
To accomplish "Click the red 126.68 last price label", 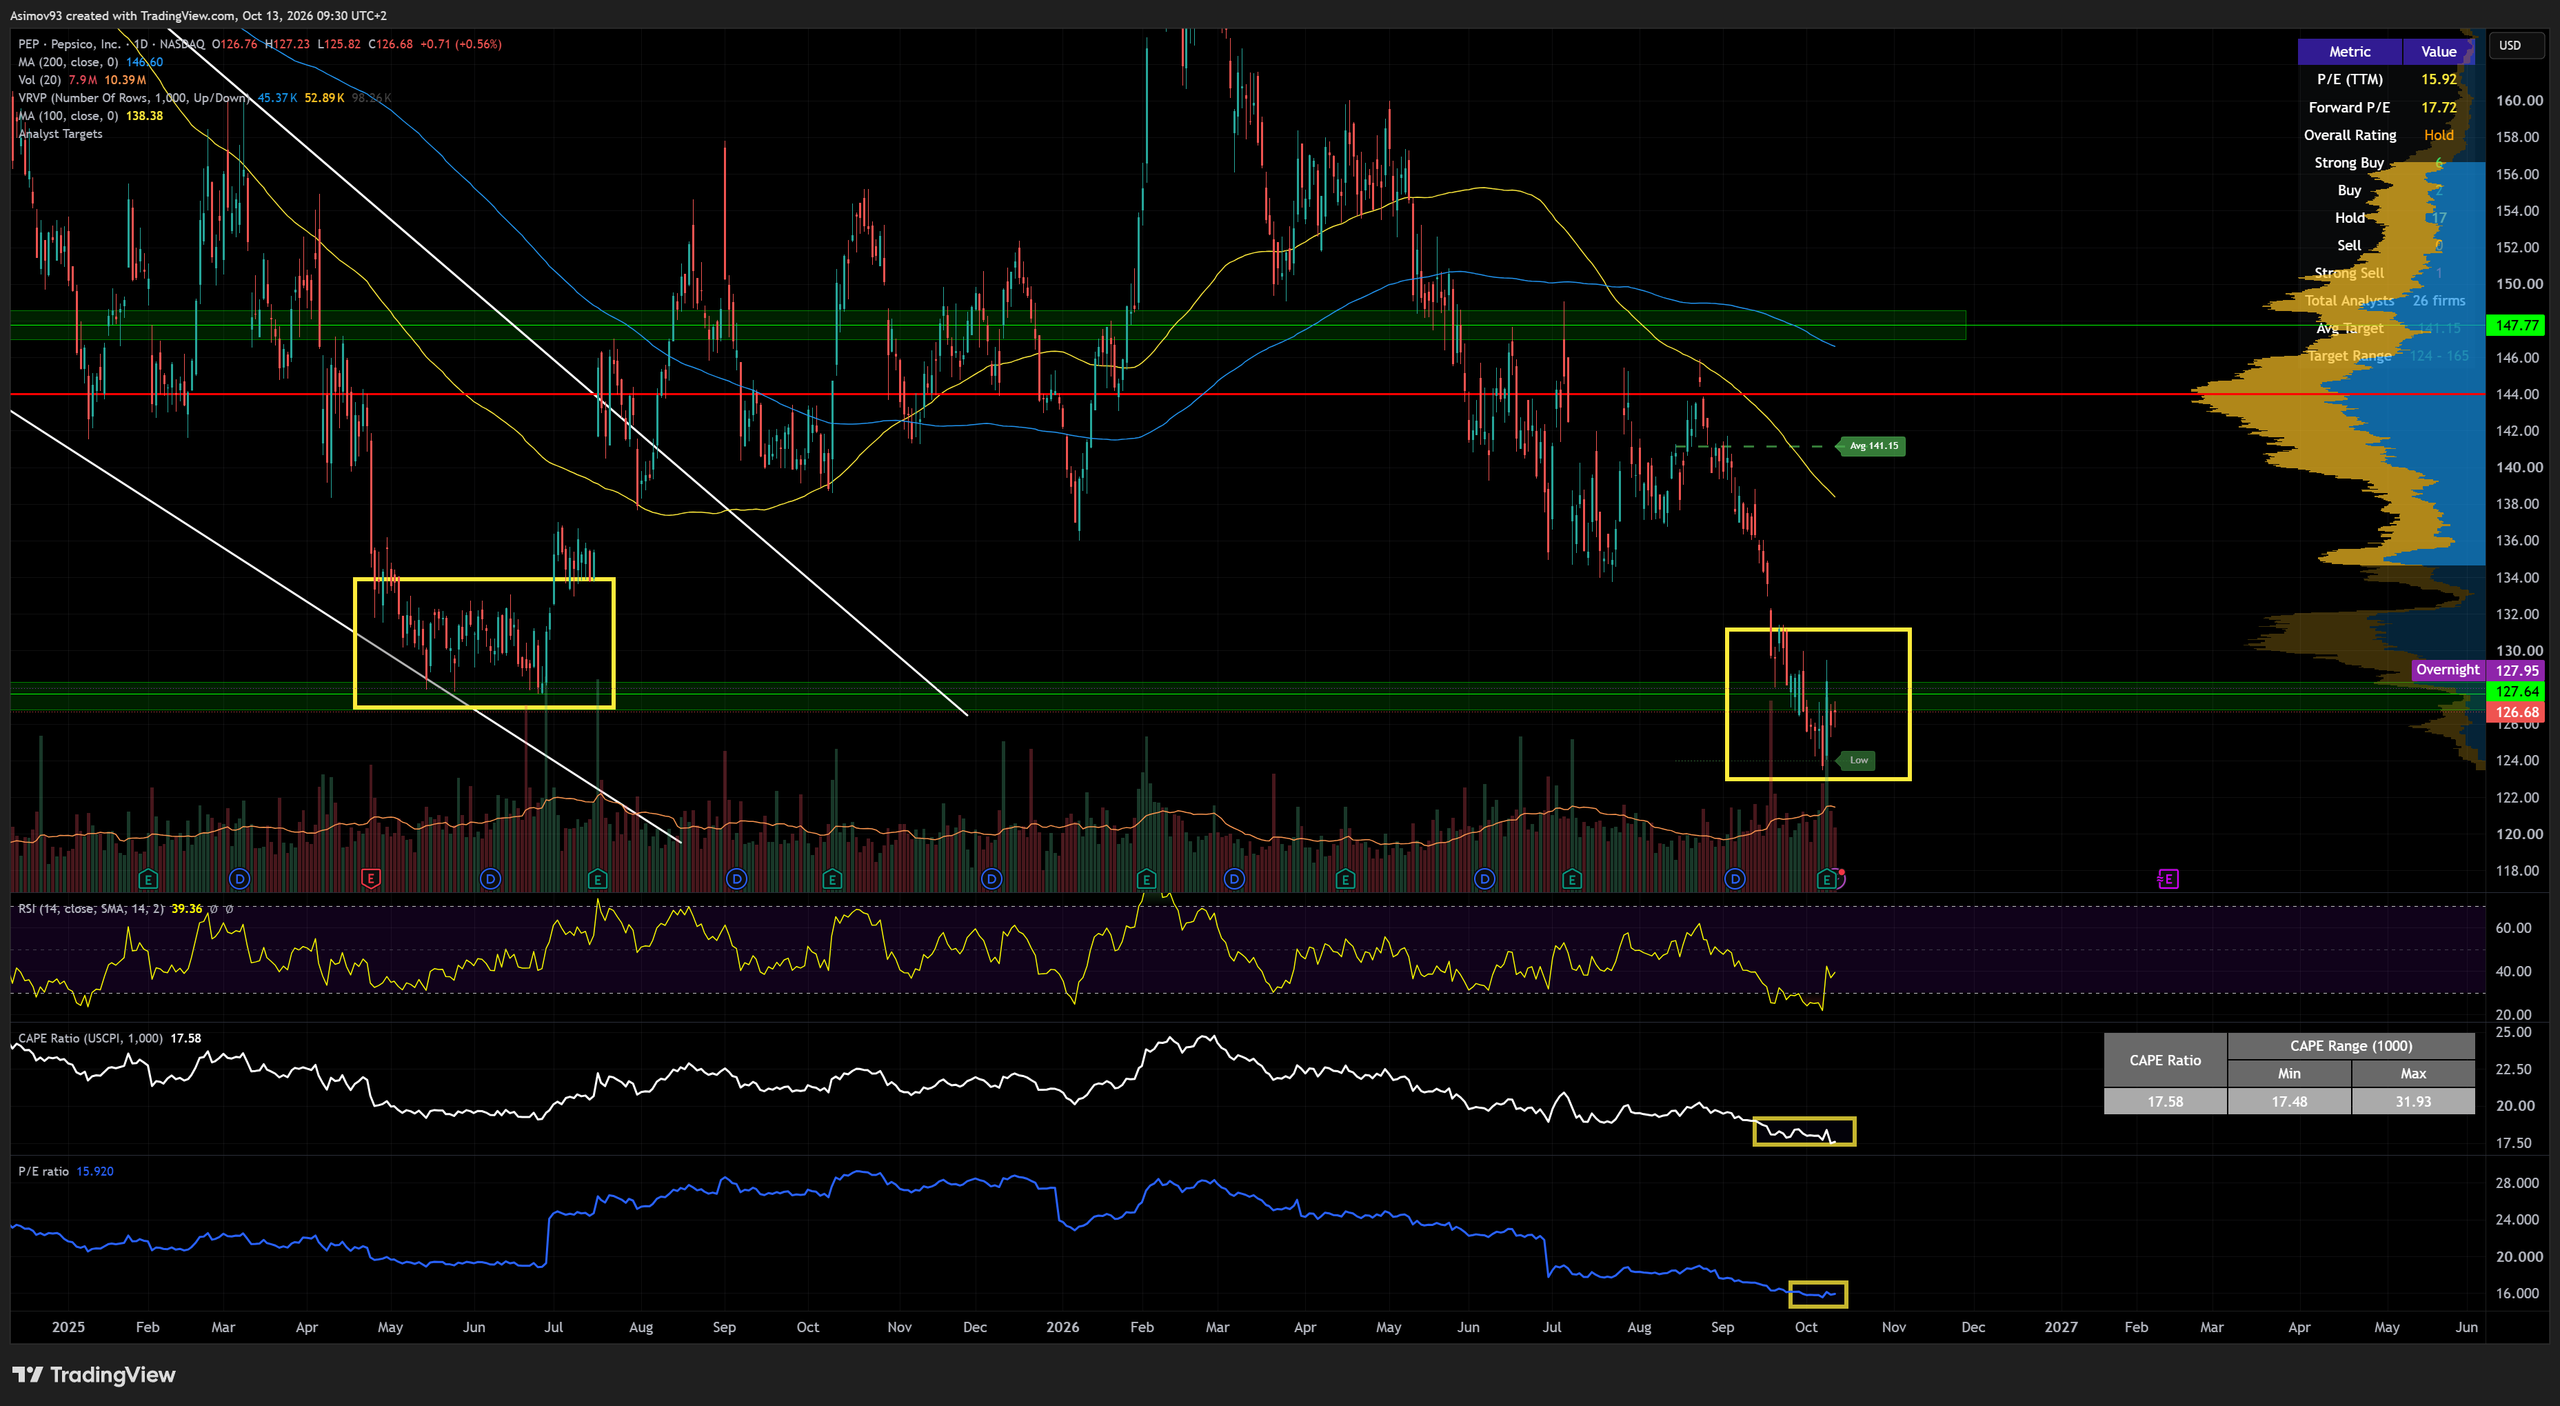I will (x=2516, y=712).
